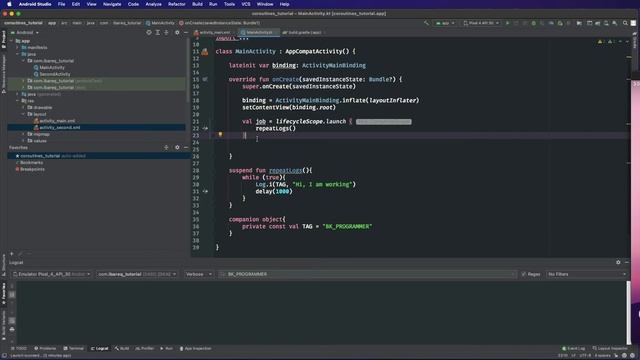Click the Make Project hammer icon
The width and height of the screenshot is (640, 360).
[427, 23]
